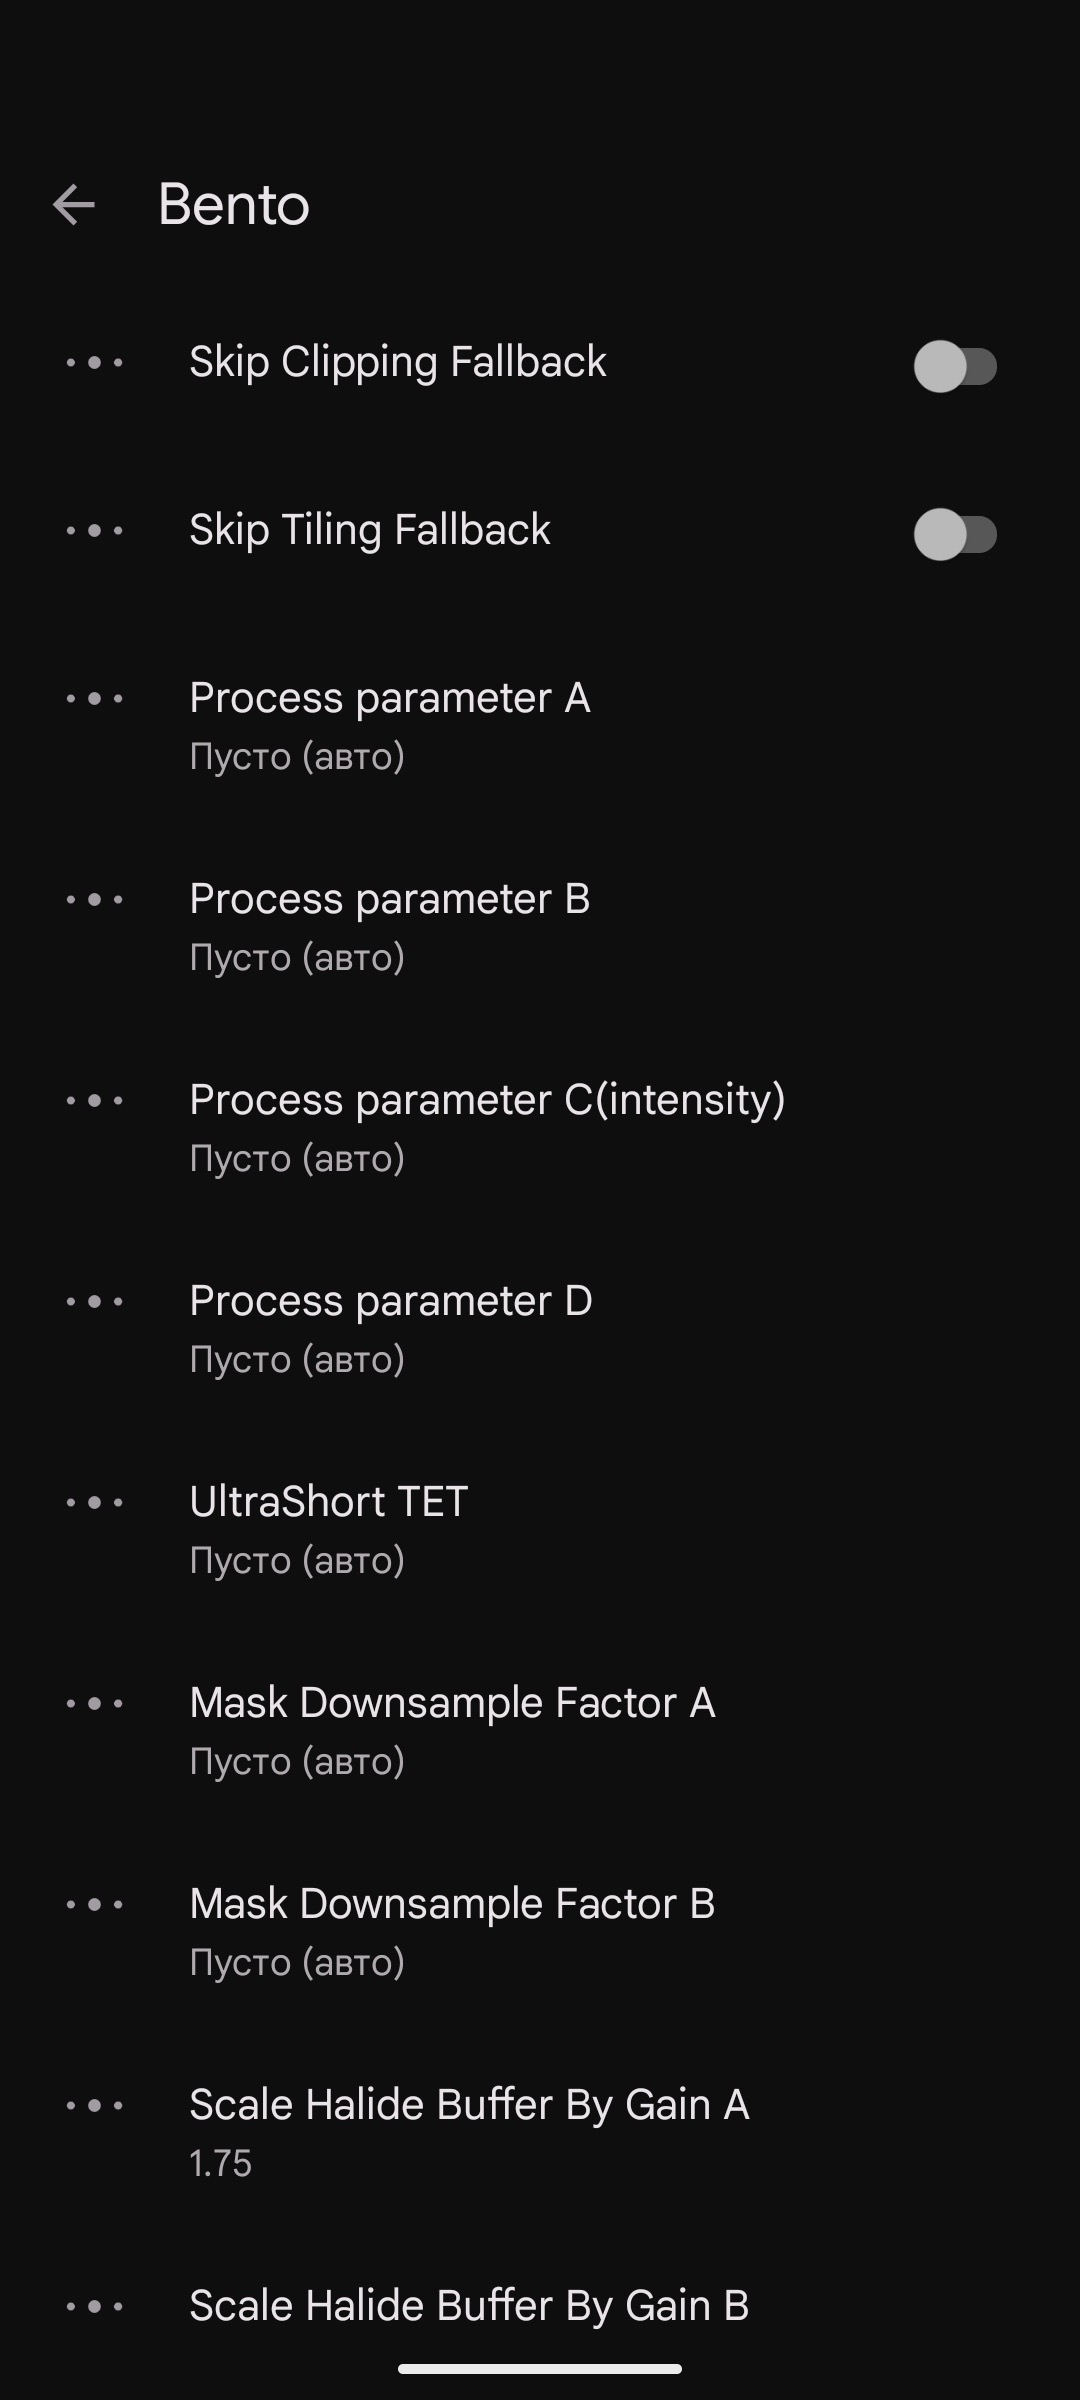Viewport: 1080px width, 2400px height.
Task: Enable the Skip Clipping Fallback switch
Action: click(955, 366)
